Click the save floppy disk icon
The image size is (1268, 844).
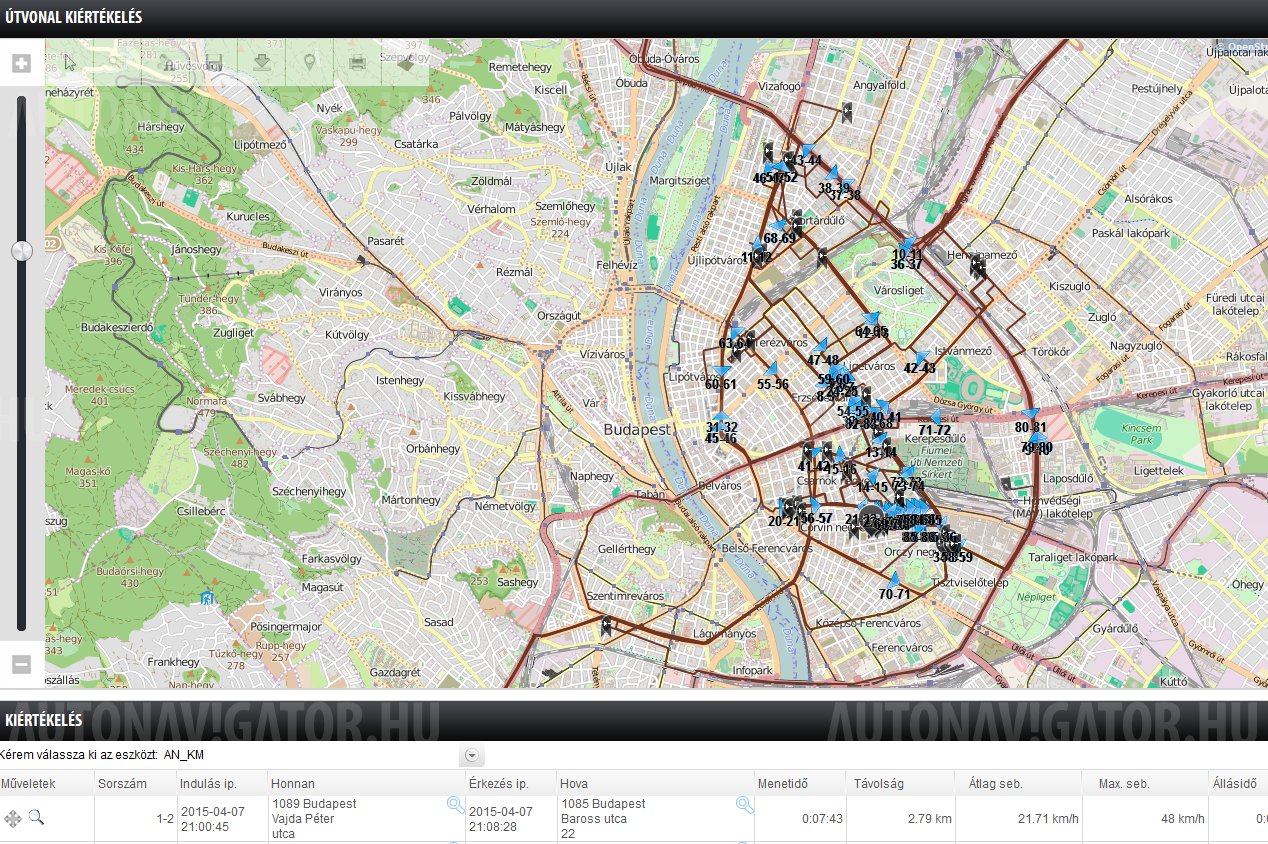[214, 62]
